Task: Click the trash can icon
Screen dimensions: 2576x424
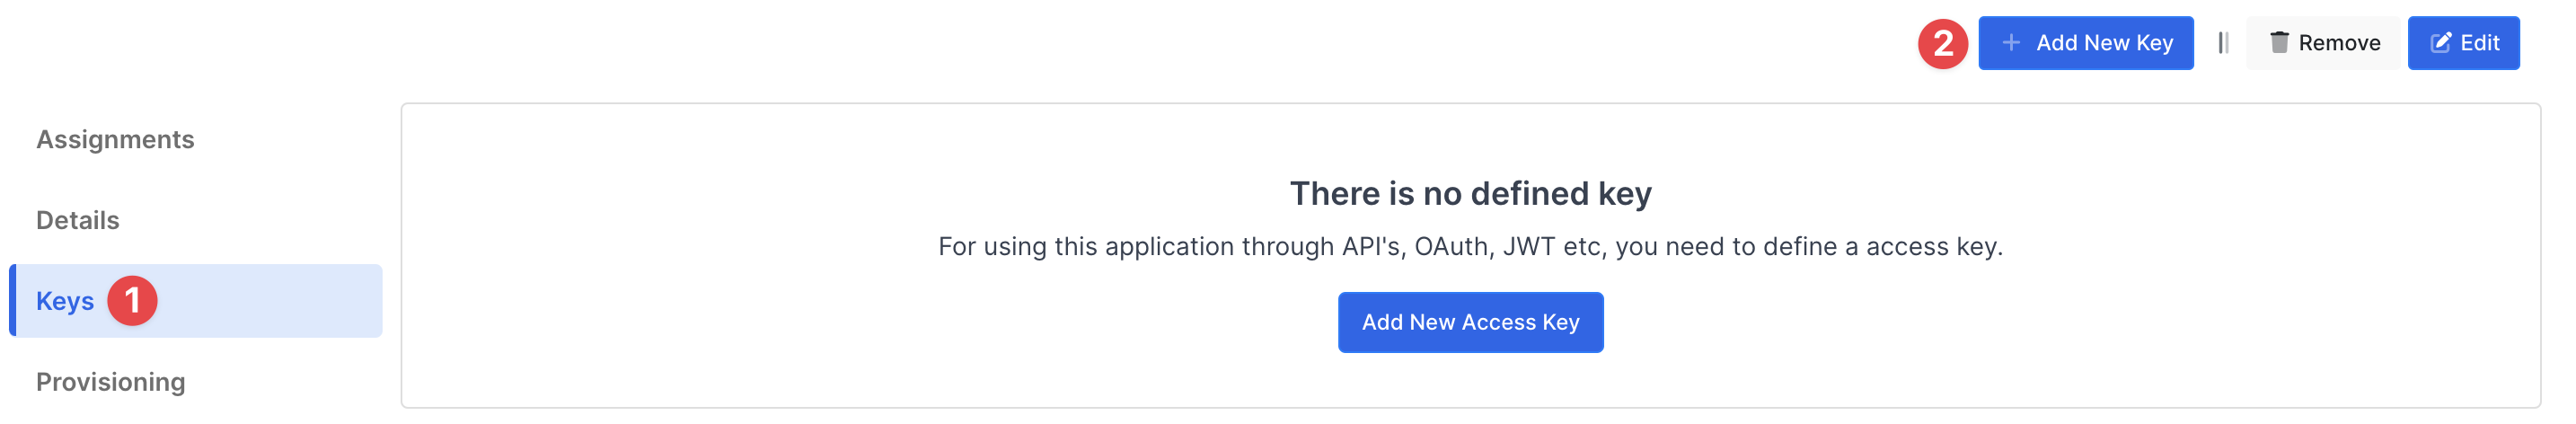Action: coord(2279,43)
